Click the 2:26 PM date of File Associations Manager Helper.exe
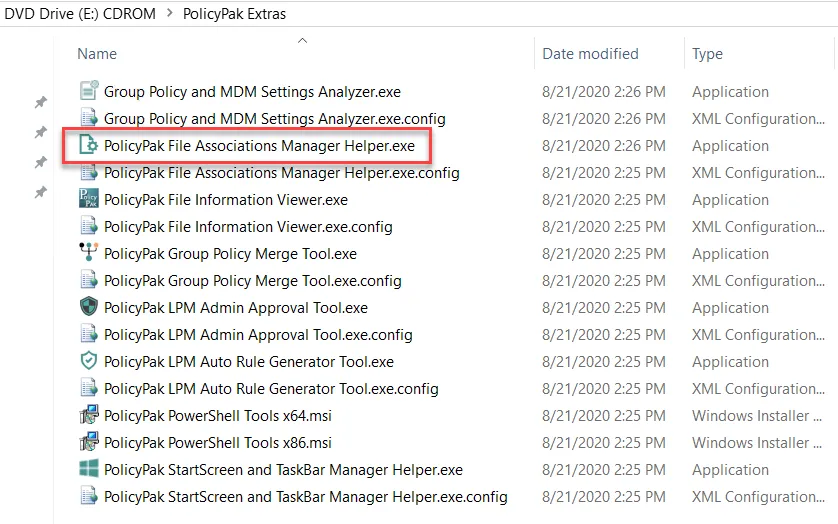Screen dimensions: 838x524 tap(604, 146)
